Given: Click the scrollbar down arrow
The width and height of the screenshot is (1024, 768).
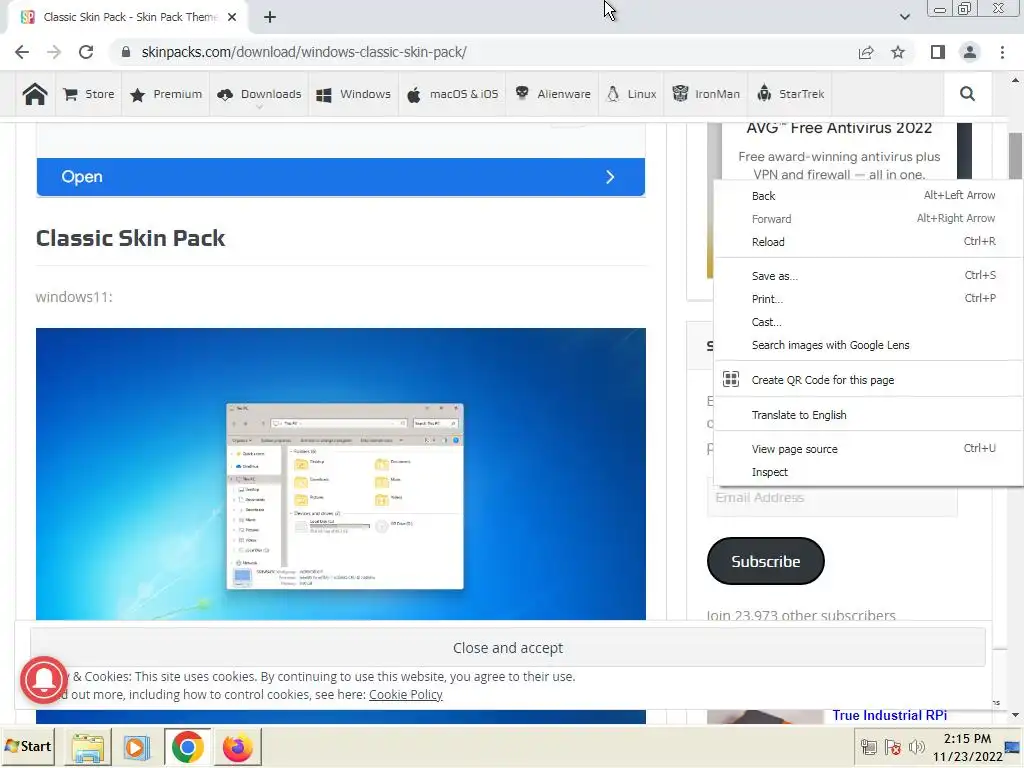Looking at the screenshot, I should (1015, 716).
